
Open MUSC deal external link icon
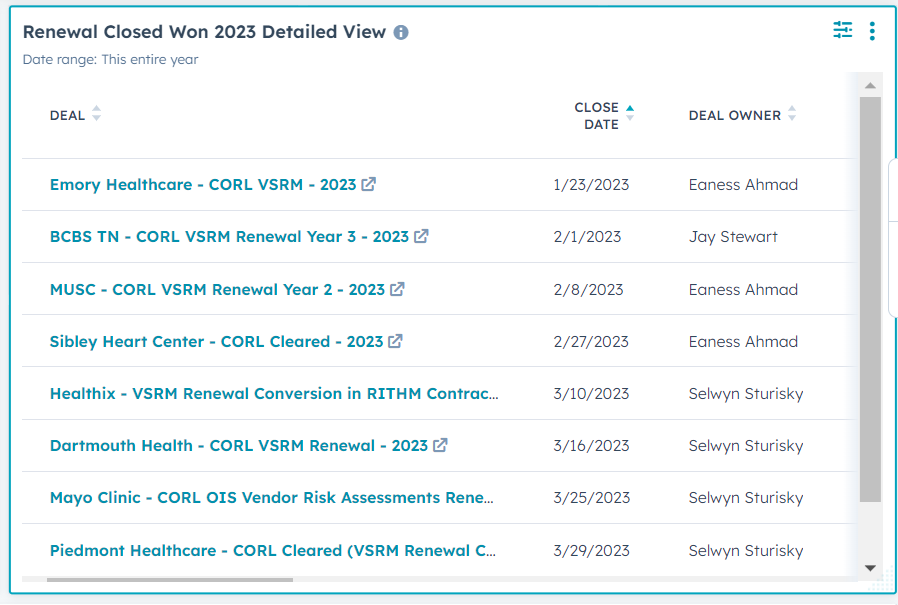pos(397,289)
